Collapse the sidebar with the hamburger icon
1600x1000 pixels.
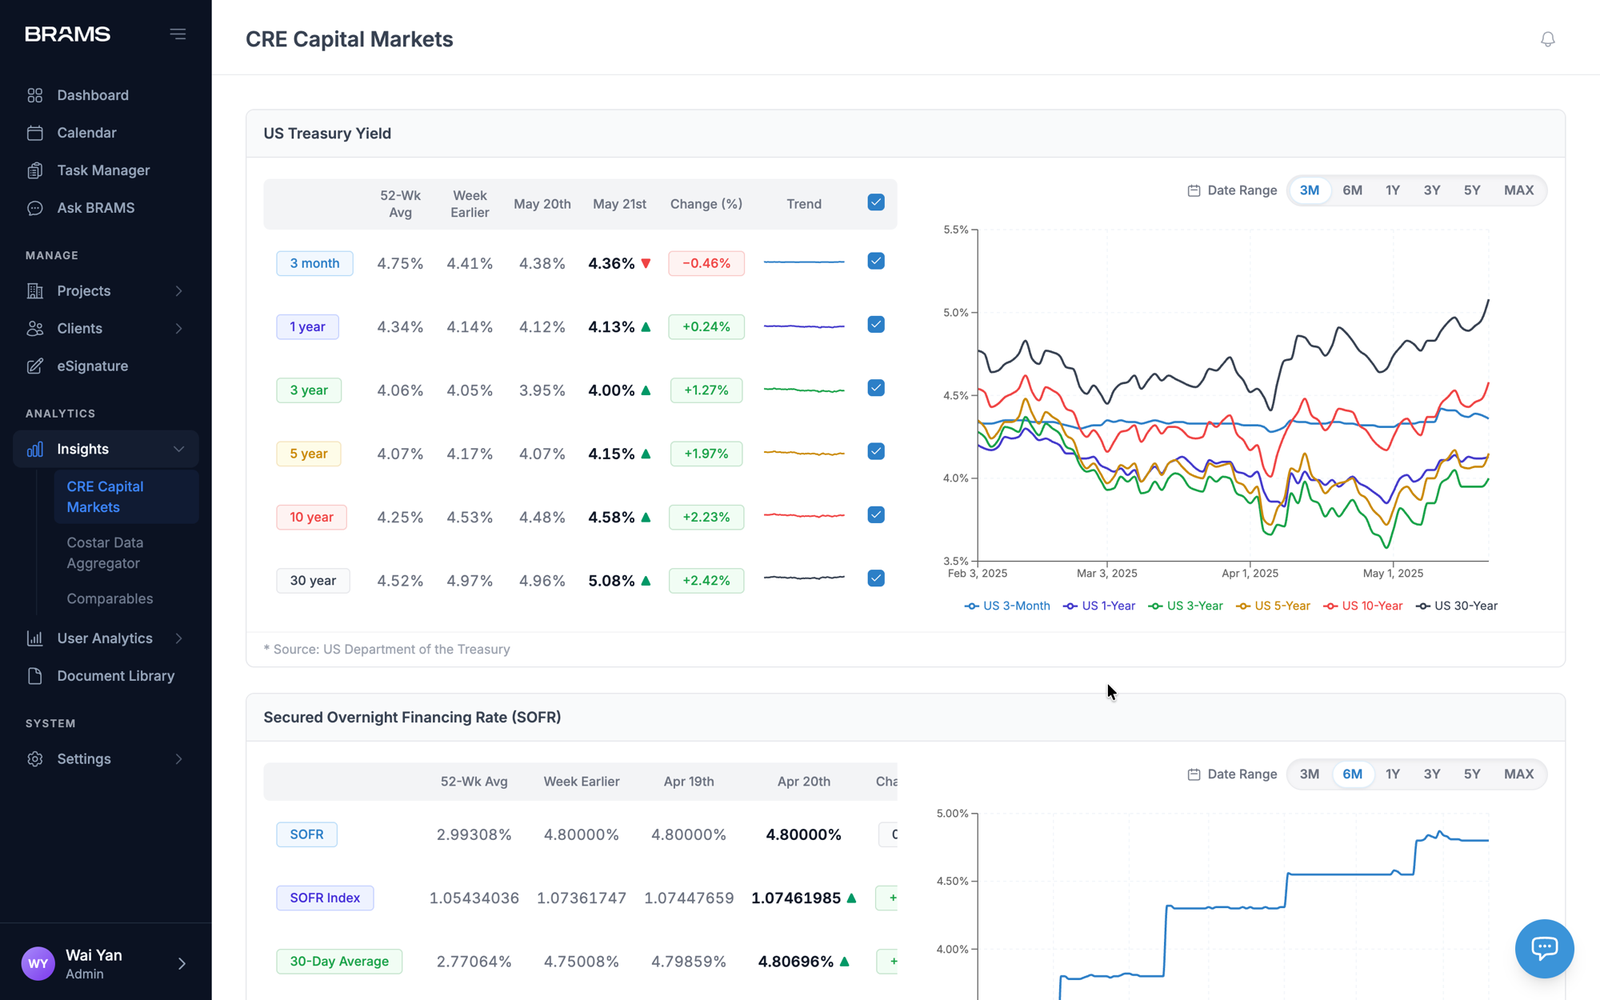coord(178,34)
